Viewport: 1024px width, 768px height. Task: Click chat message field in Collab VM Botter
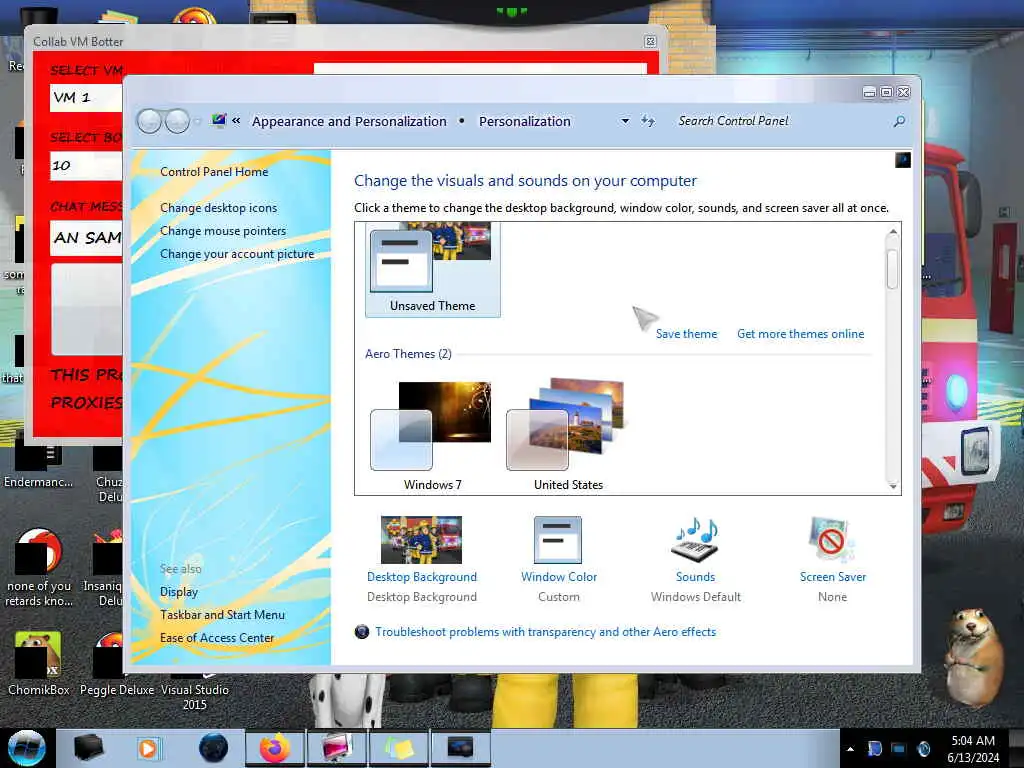tap(86, 237)
